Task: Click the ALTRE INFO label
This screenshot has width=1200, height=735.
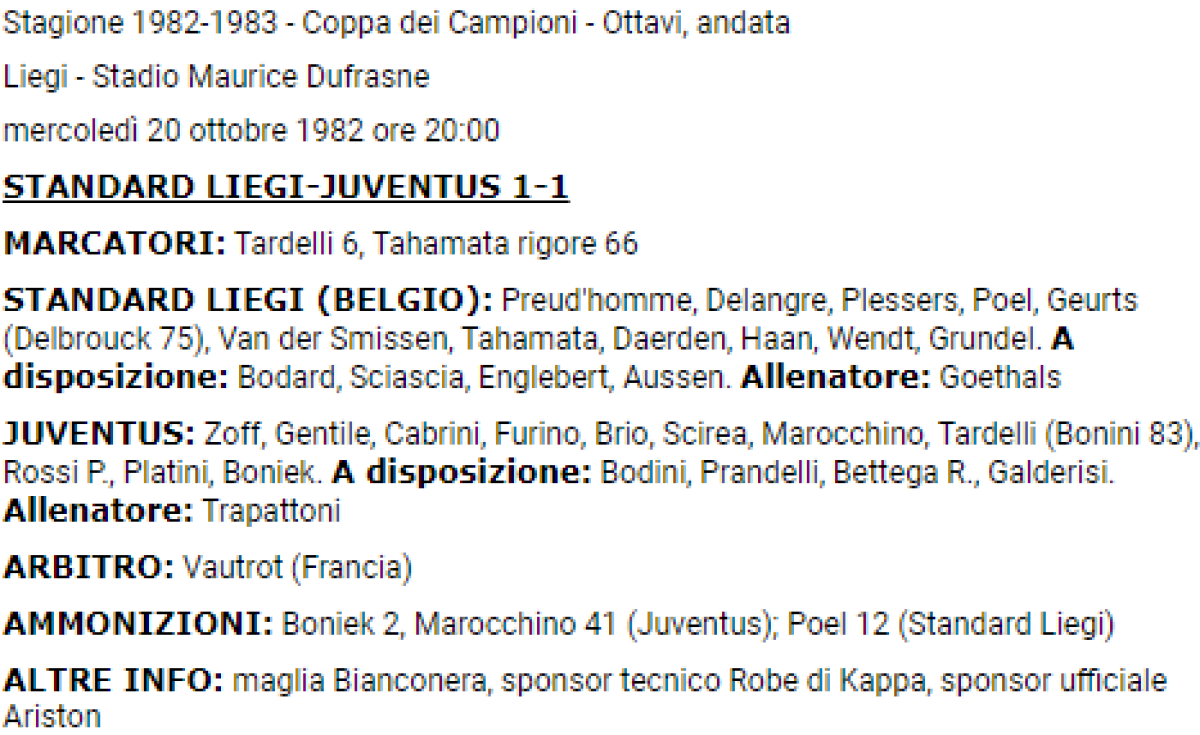Action: tap(113, 681)
